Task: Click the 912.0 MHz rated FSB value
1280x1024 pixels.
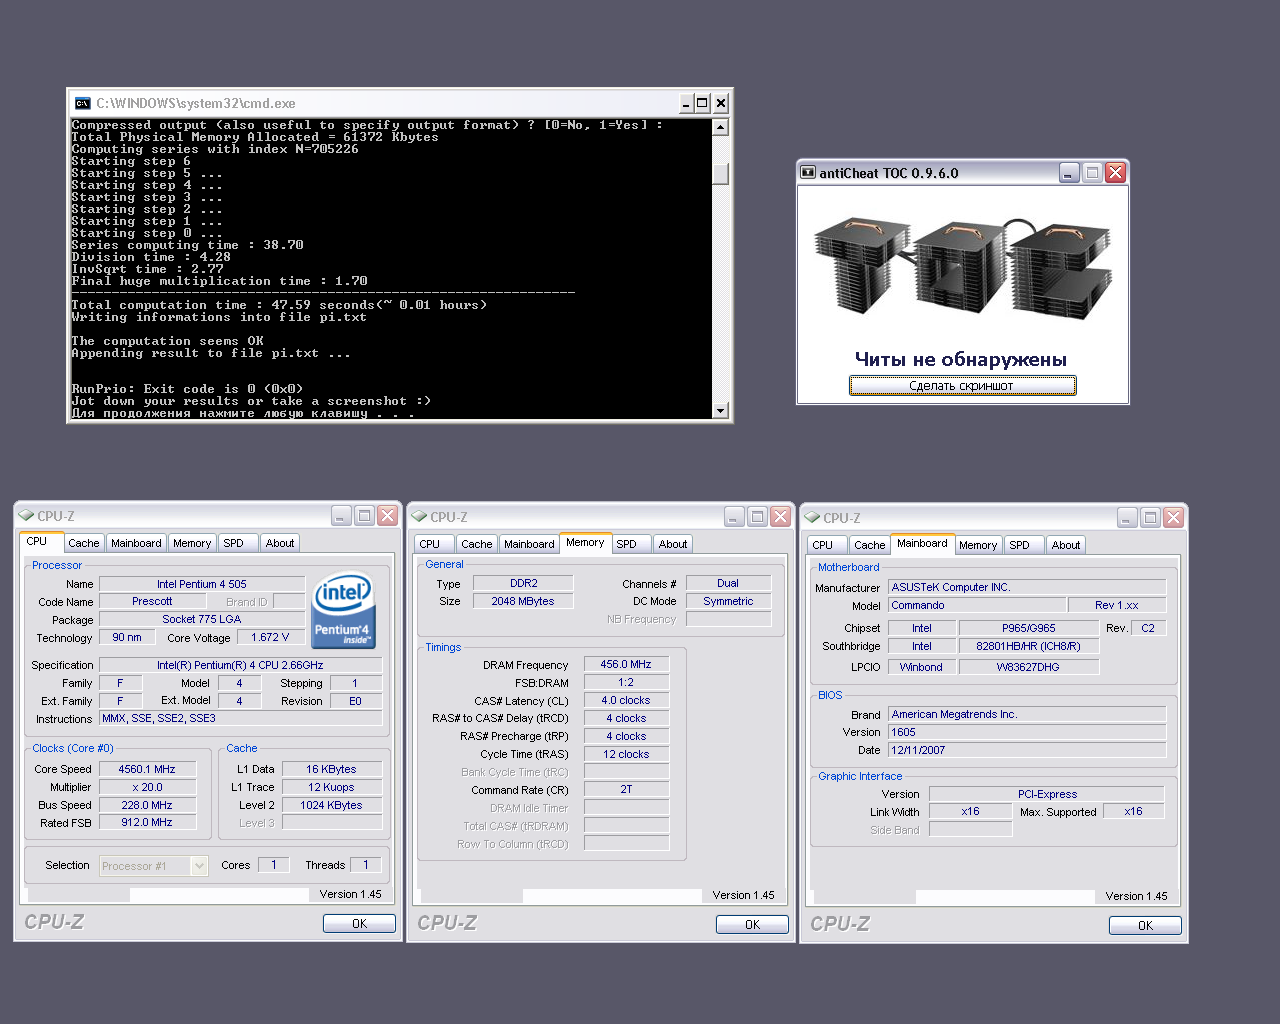Action: pos(147,823)
